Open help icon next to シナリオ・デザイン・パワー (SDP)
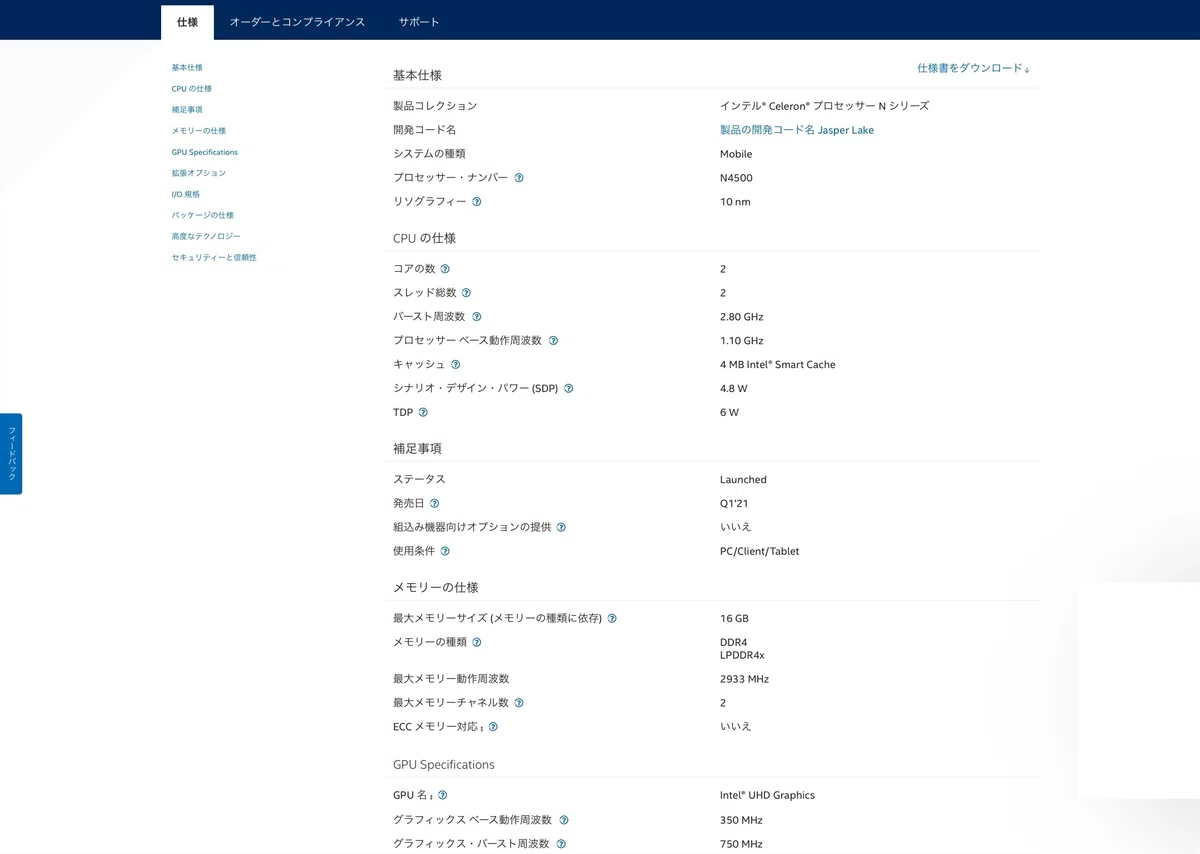The height and width of the screenshot is (854, 1200). tap(569, 389)
